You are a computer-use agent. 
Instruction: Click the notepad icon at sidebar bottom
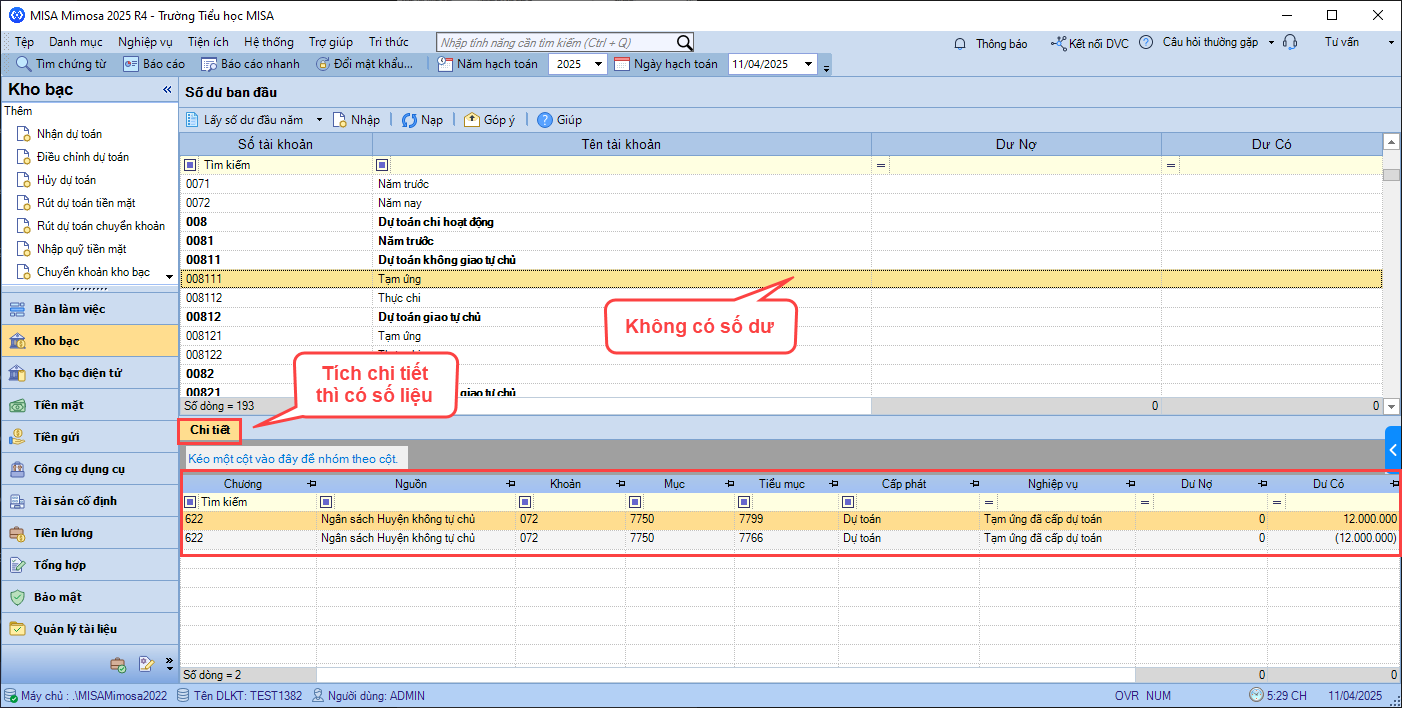[x=146, y=664]
